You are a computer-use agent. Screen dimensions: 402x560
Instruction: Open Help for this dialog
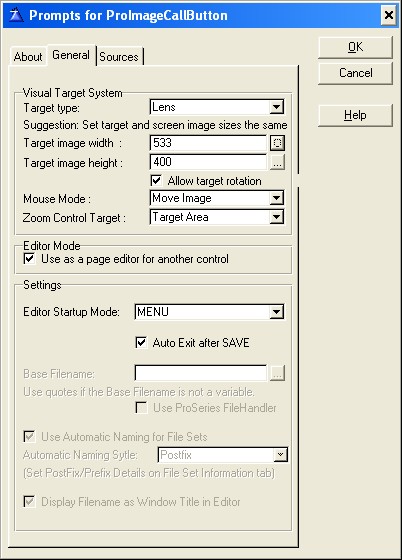click(355, 115)
